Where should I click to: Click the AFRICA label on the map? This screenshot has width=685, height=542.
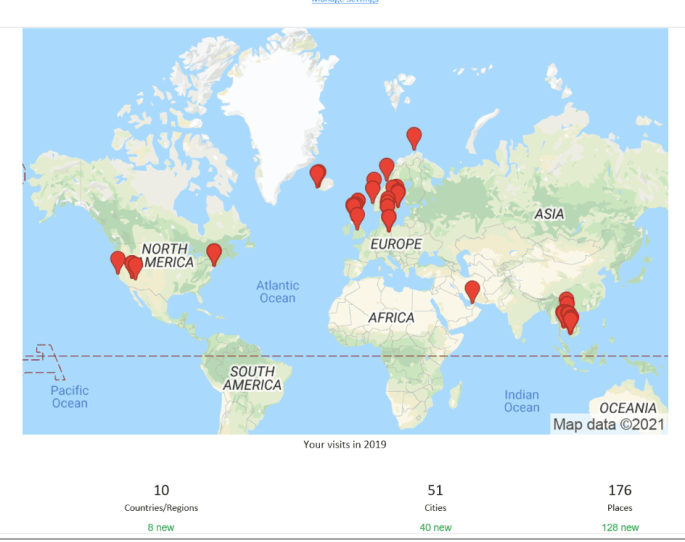tap(391, 317)
